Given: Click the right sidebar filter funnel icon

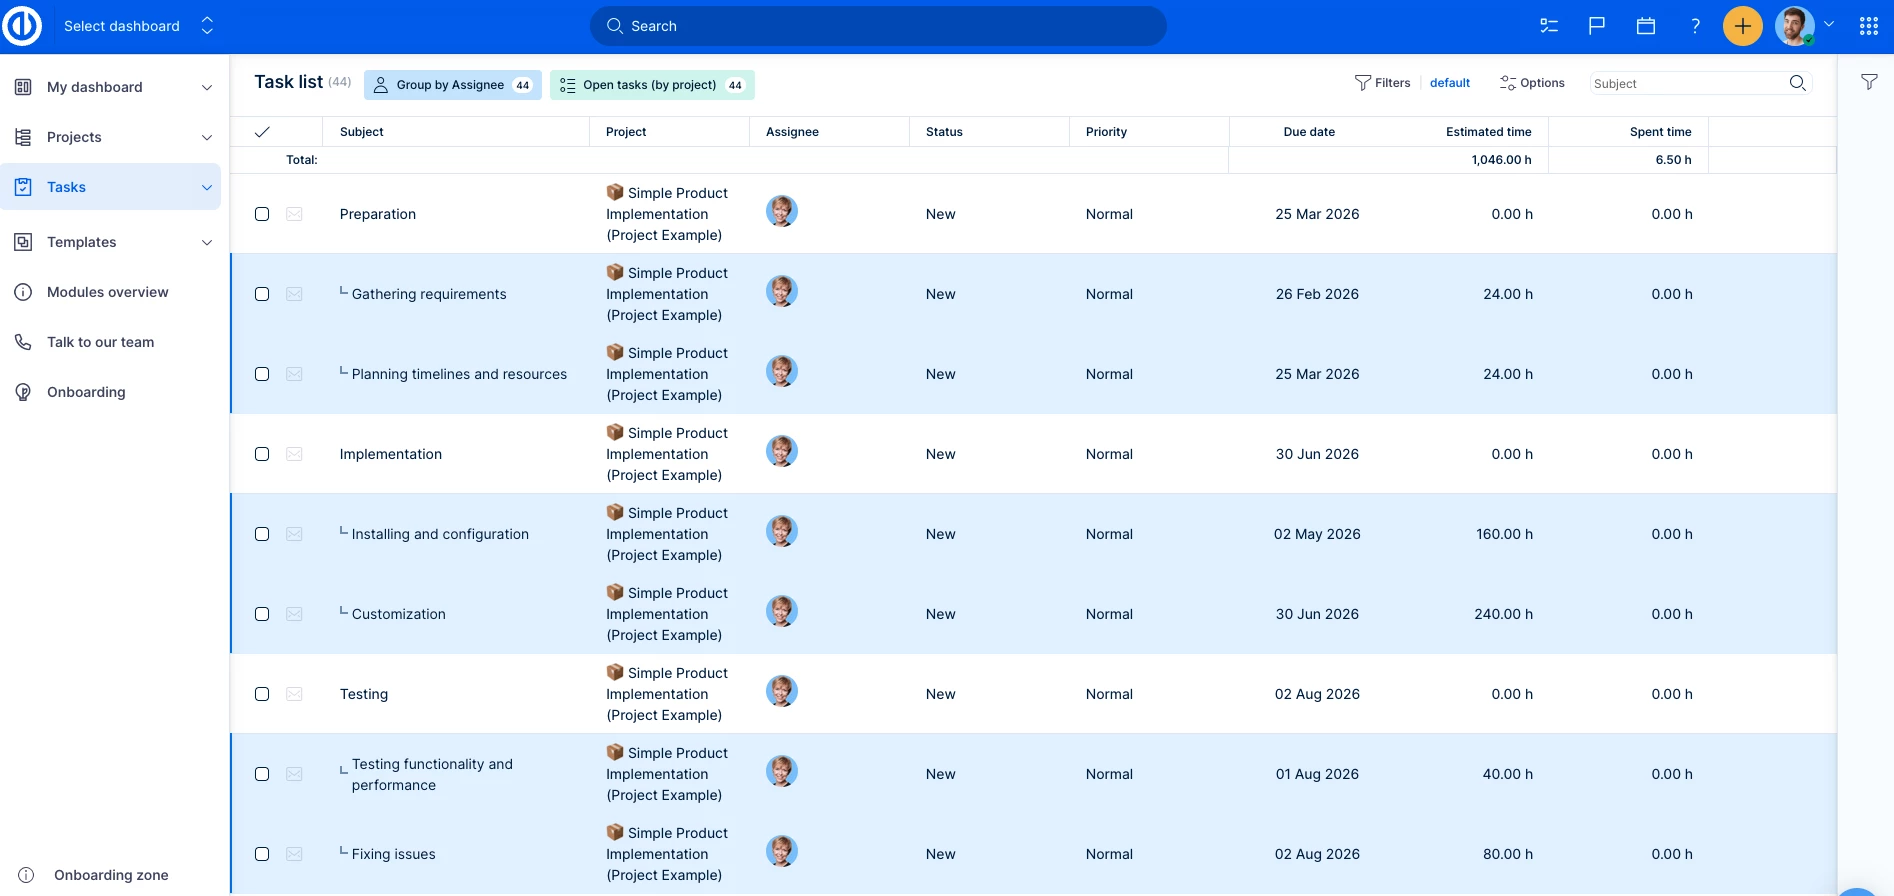Looking at the screenshot, I should click(1869, 82).
